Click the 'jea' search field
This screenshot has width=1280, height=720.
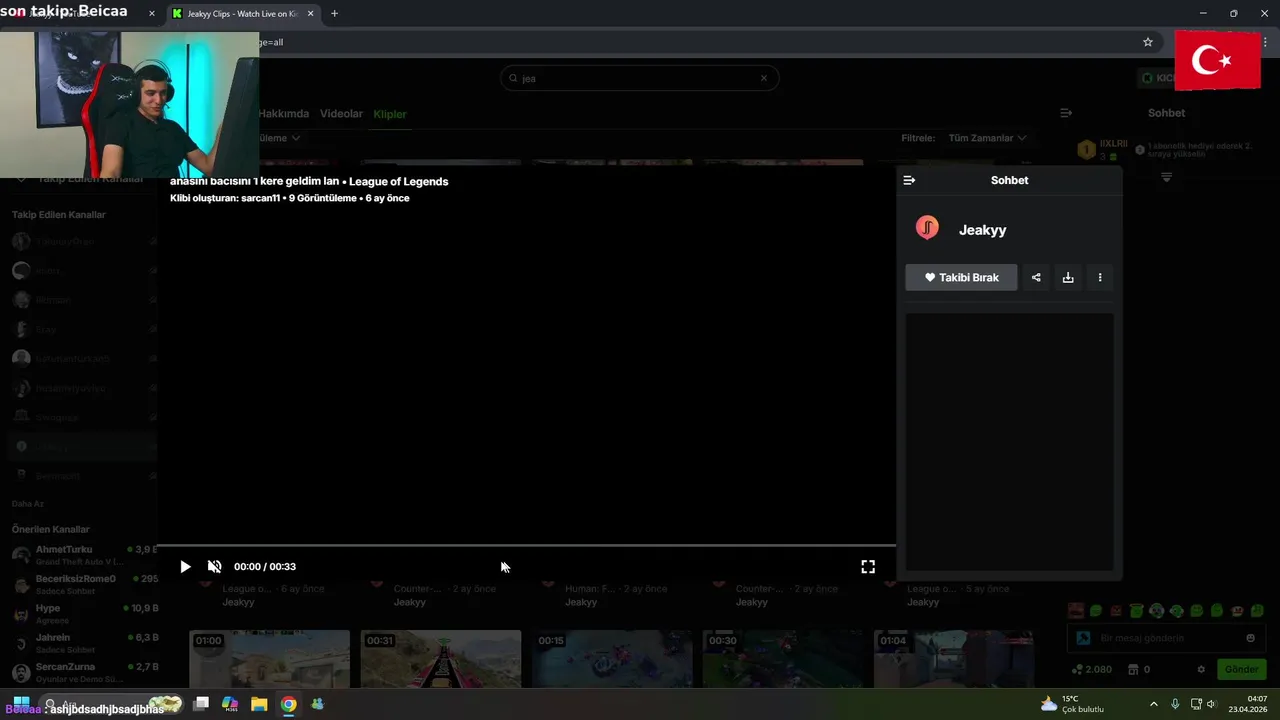click(639, 78)
